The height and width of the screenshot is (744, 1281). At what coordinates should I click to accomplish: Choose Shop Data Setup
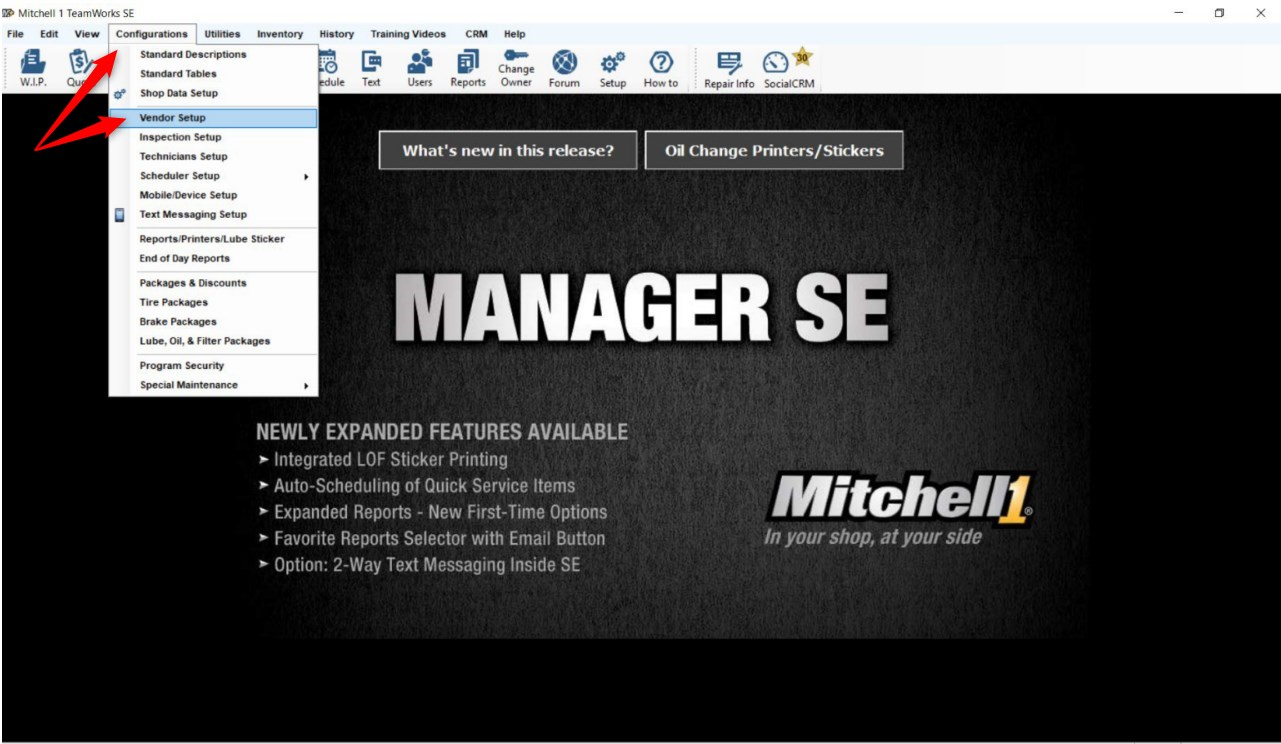click(x=213, y=93)
